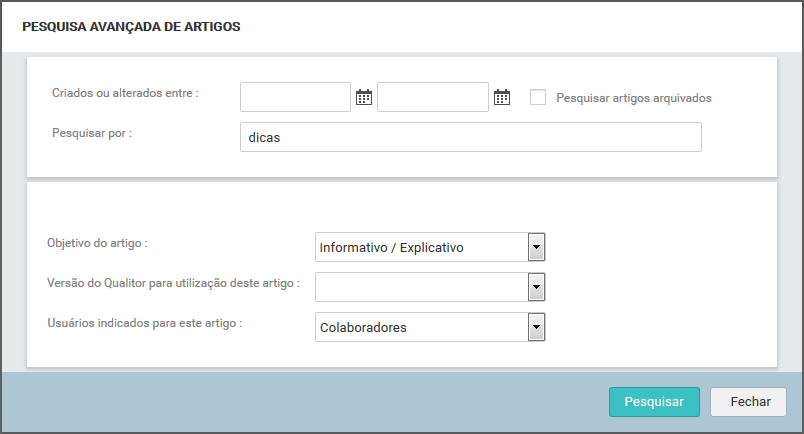
Task: Click the start date input field
Action: pos(295,97)
